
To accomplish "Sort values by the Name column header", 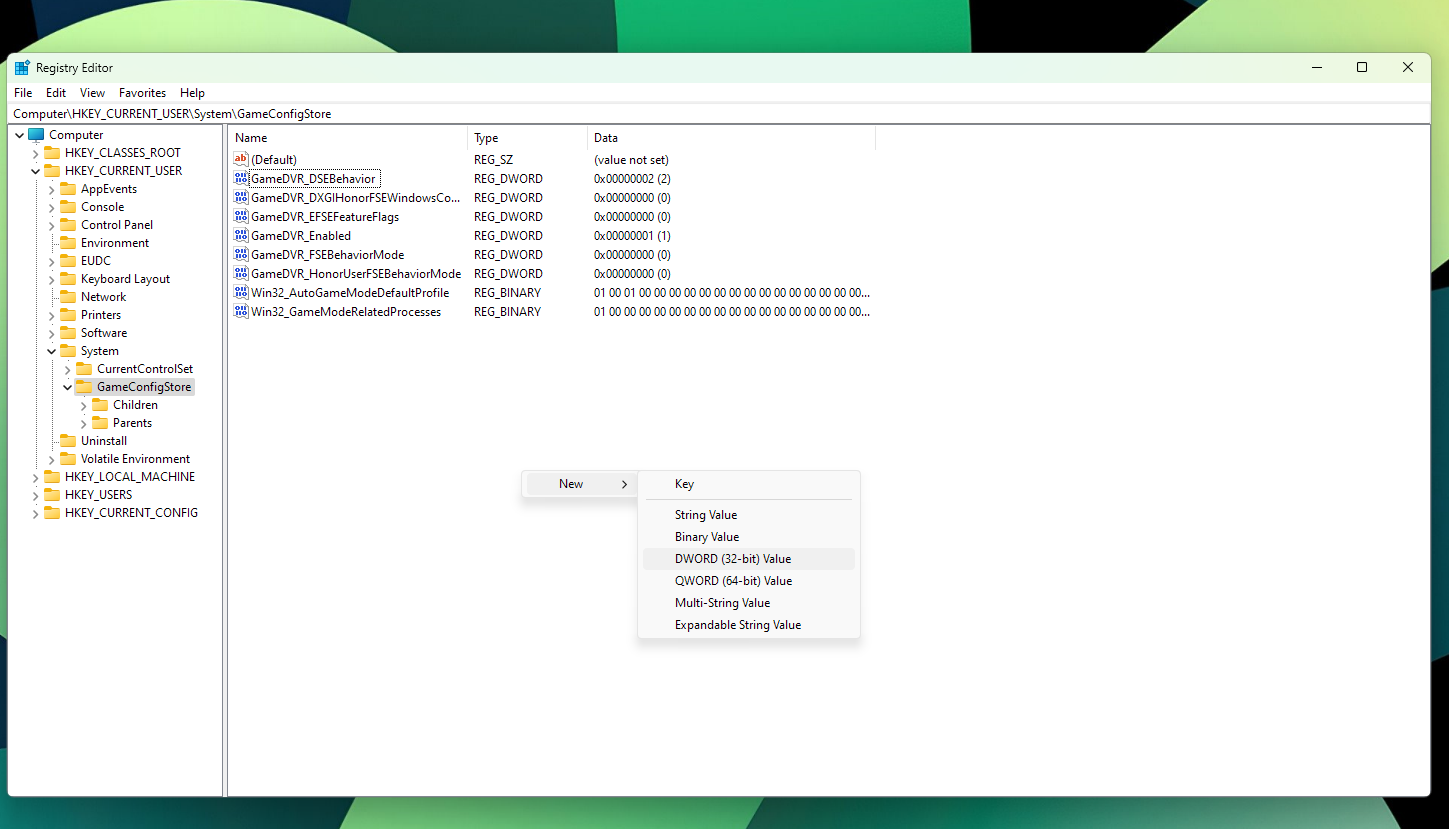I will point(348,138).
